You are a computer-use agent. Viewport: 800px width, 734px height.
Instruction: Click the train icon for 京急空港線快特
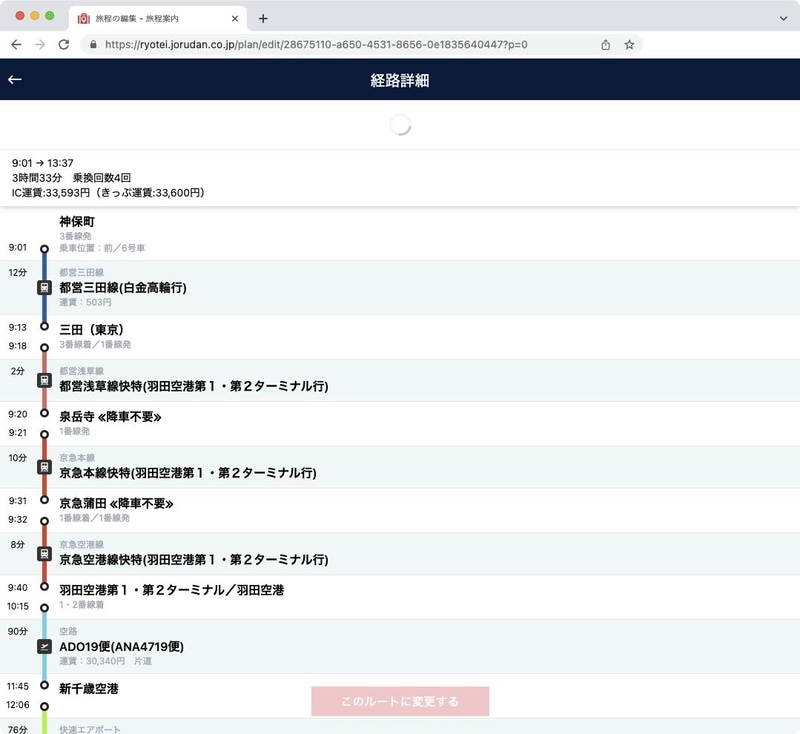44,554
